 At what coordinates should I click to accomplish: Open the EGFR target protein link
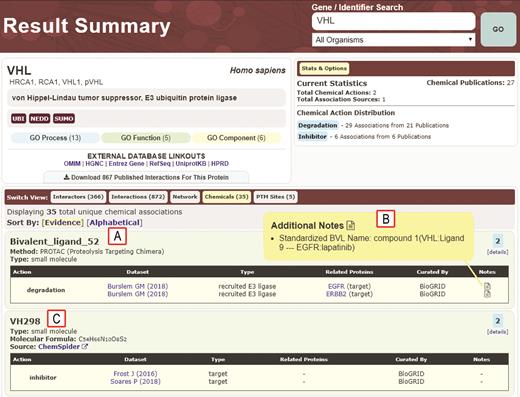(336, 286)
